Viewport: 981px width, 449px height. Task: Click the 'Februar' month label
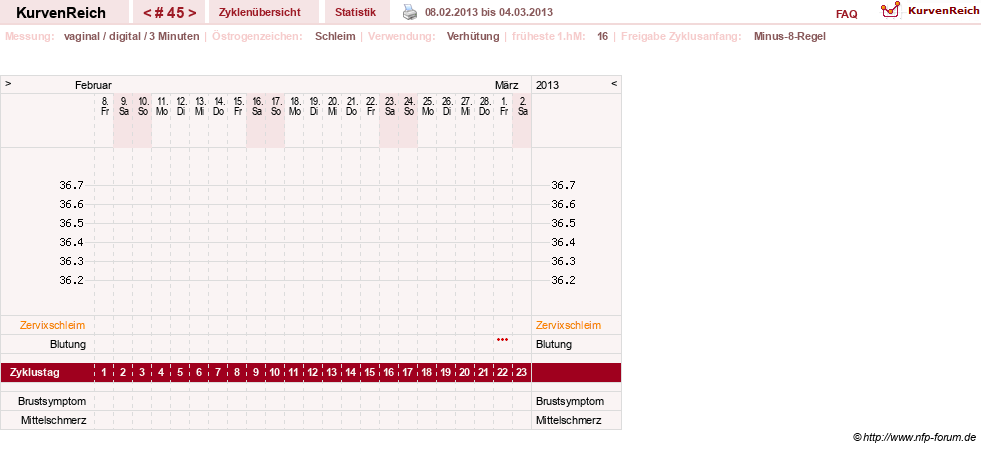click(93, 85)
